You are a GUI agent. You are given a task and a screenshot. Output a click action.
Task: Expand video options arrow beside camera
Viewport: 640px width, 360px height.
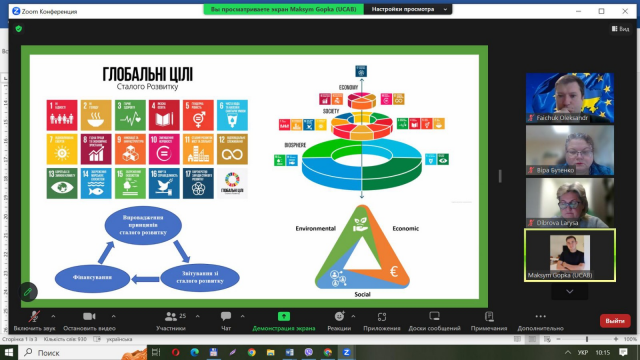click(113, 316)
